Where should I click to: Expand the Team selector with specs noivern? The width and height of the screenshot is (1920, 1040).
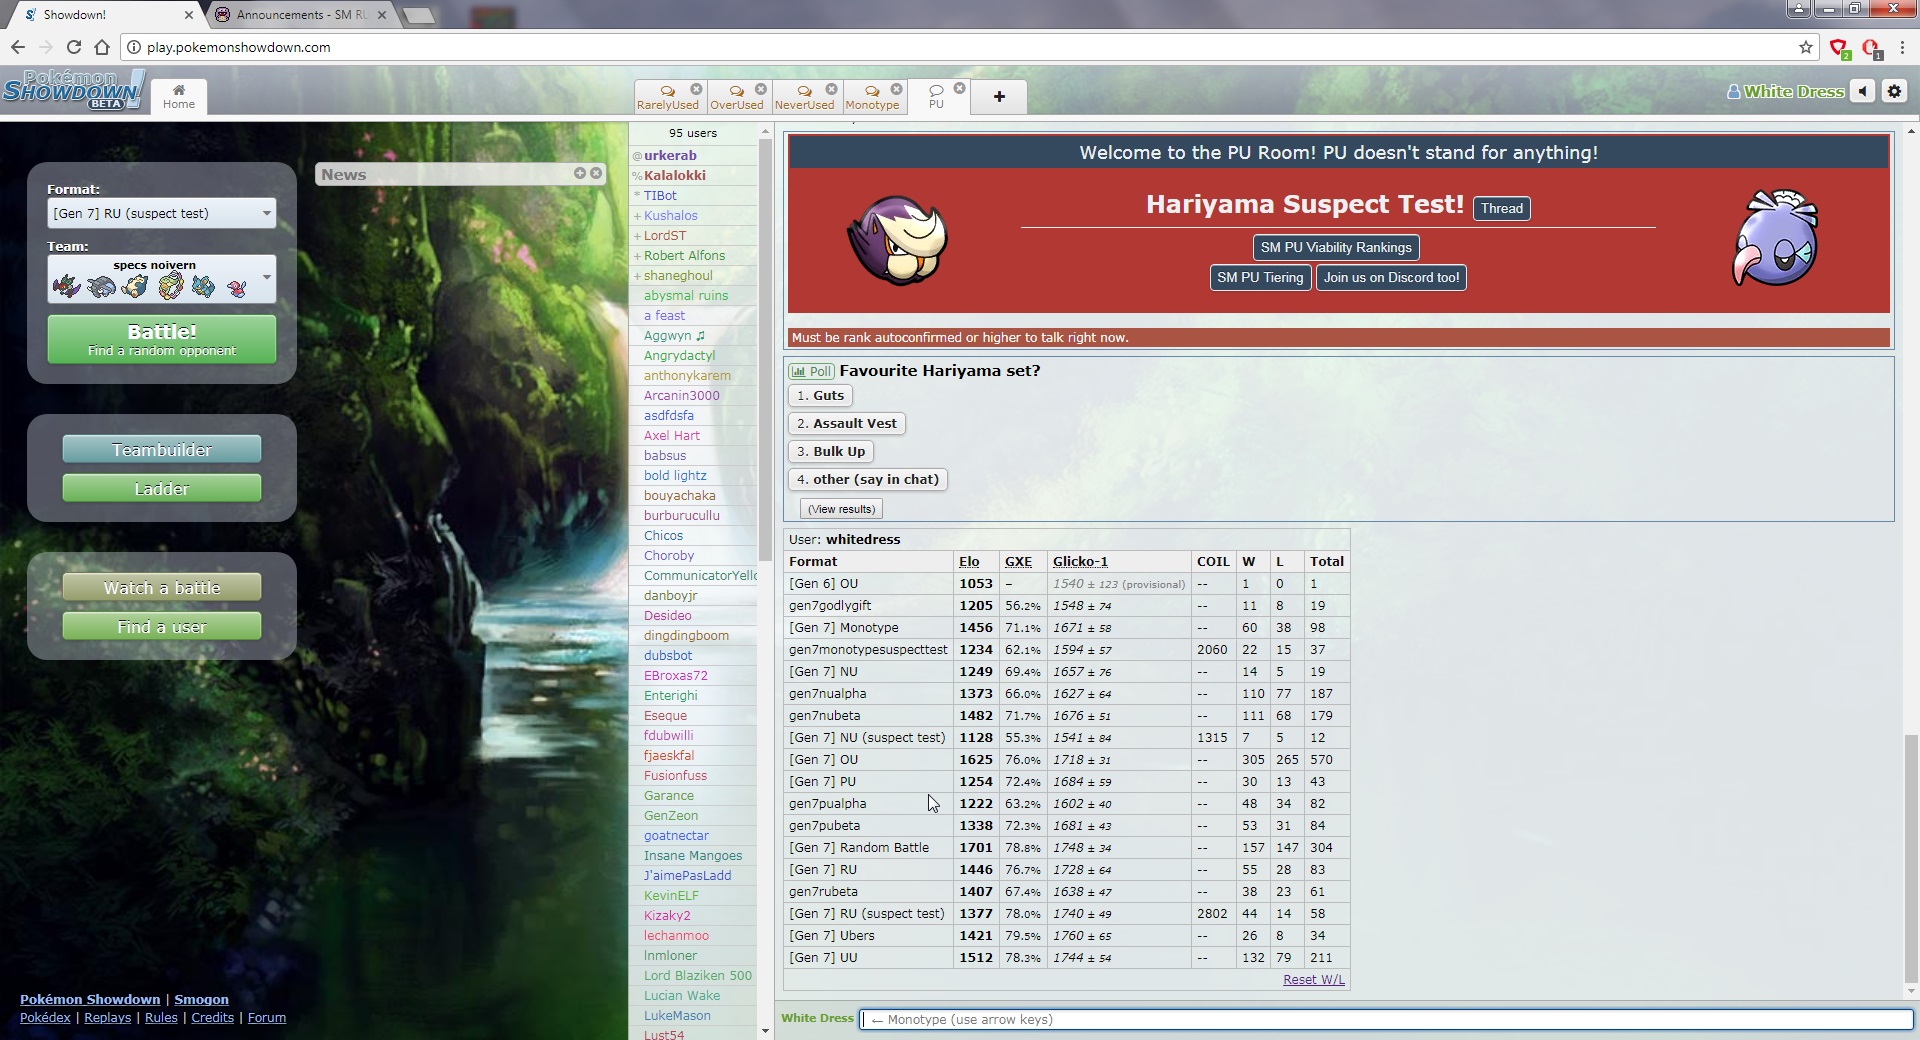point(161,279)
